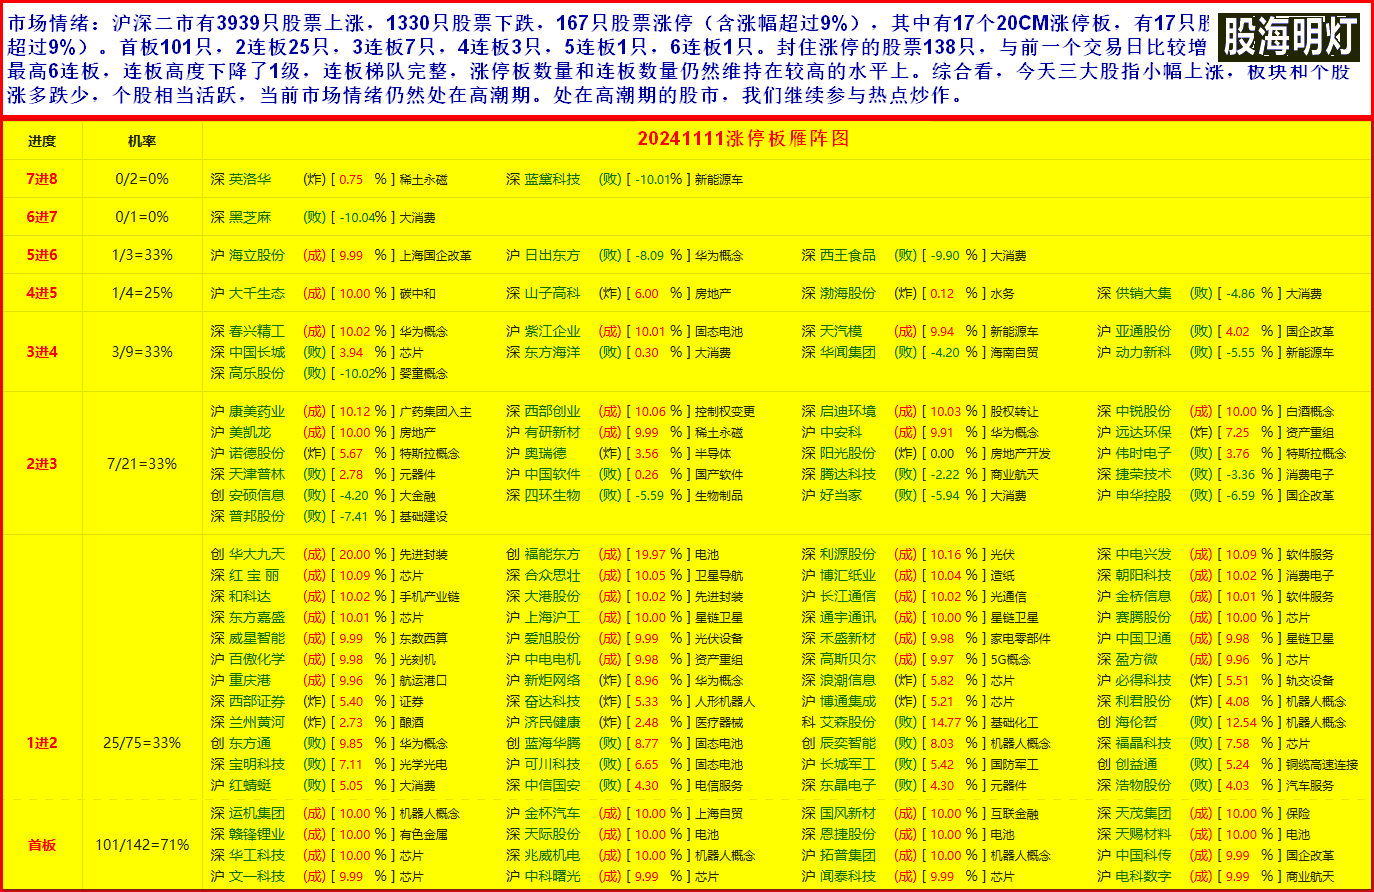The width and height of the screenshot is (1374, 892).
Task: Click the 白酒概念 concept tag
Action: (1310, 412)
